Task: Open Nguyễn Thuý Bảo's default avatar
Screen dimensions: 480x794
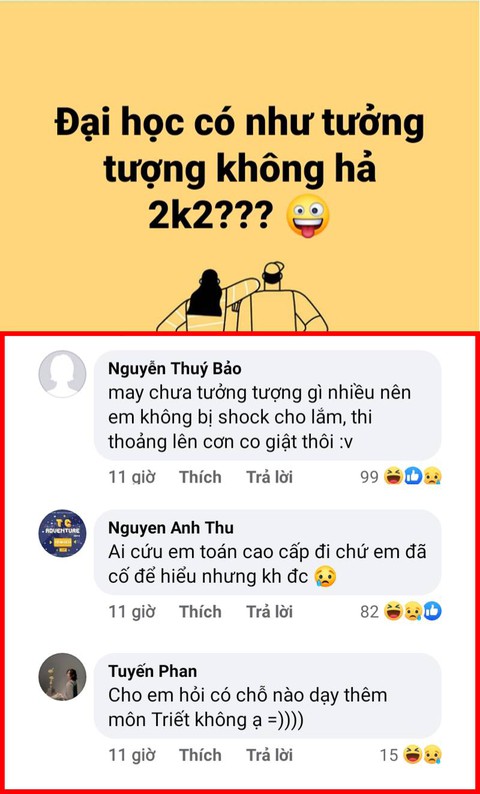Action: pos(62,374)
